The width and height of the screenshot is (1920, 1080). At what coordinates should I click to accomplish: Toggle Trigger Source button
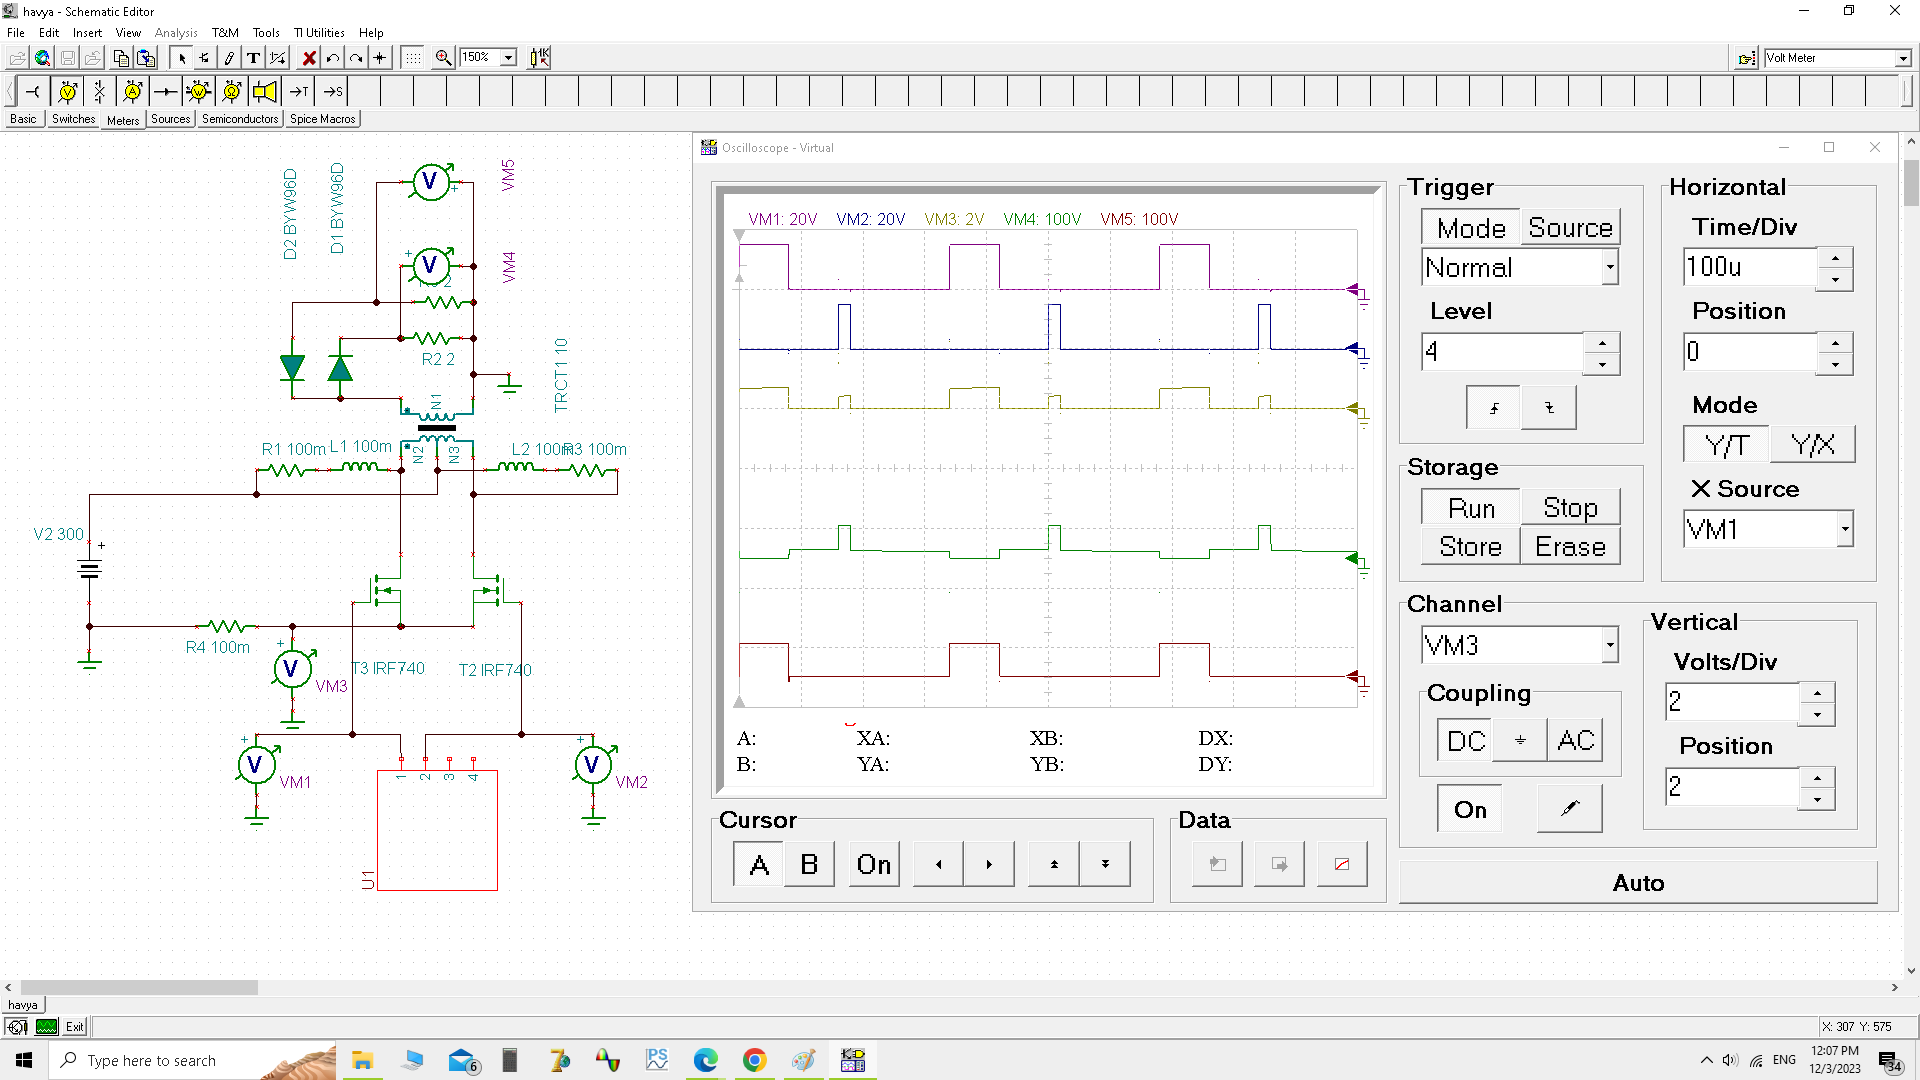pos(1570,228)
